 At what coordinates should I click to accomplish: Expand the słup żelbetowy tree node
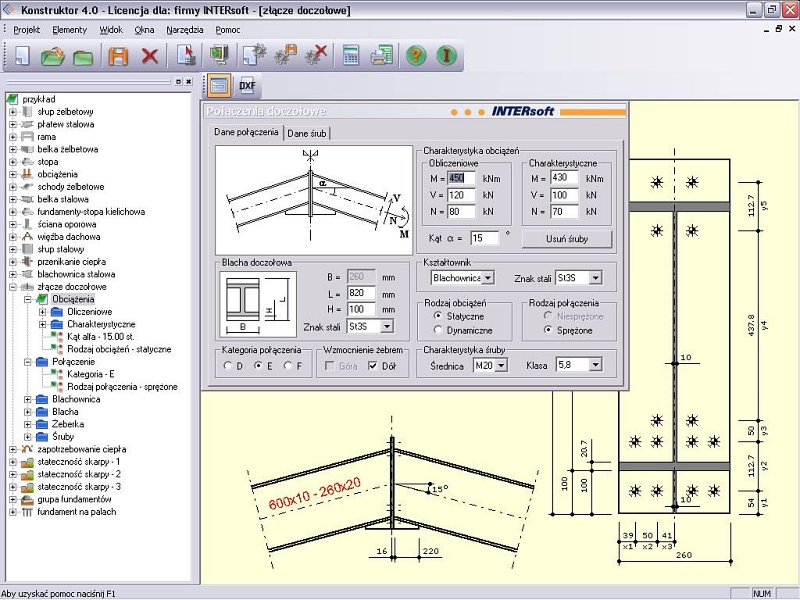coord(13,112)
